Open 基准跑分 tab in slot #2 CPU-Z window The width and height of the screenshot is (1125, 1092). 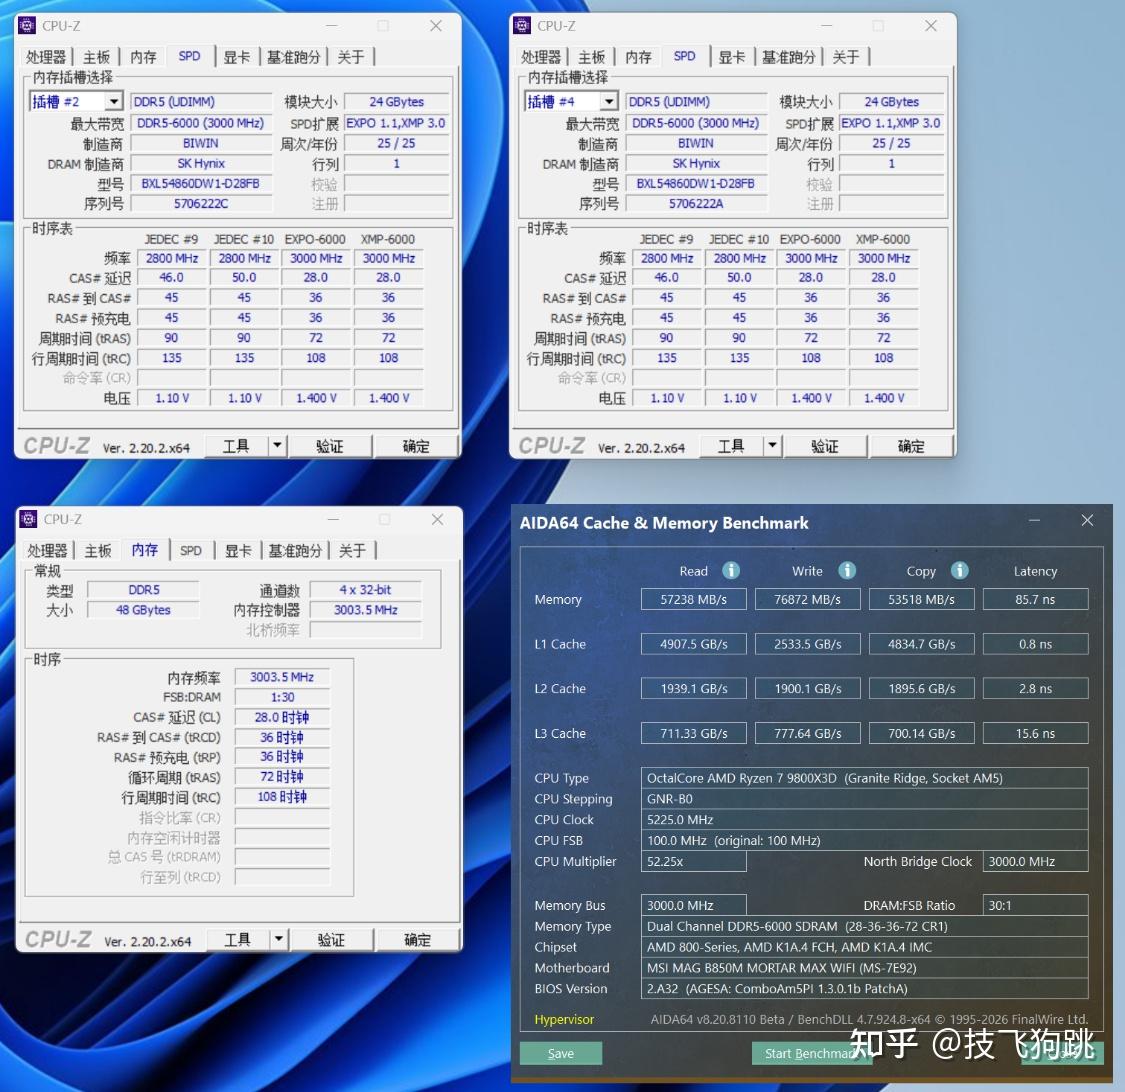click(293, 57)
